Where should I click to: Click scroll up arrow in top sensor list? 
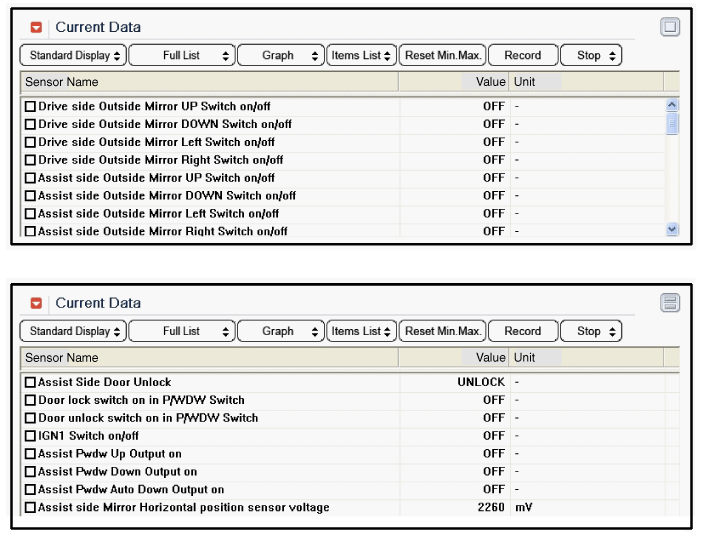[x=671, y=105]
